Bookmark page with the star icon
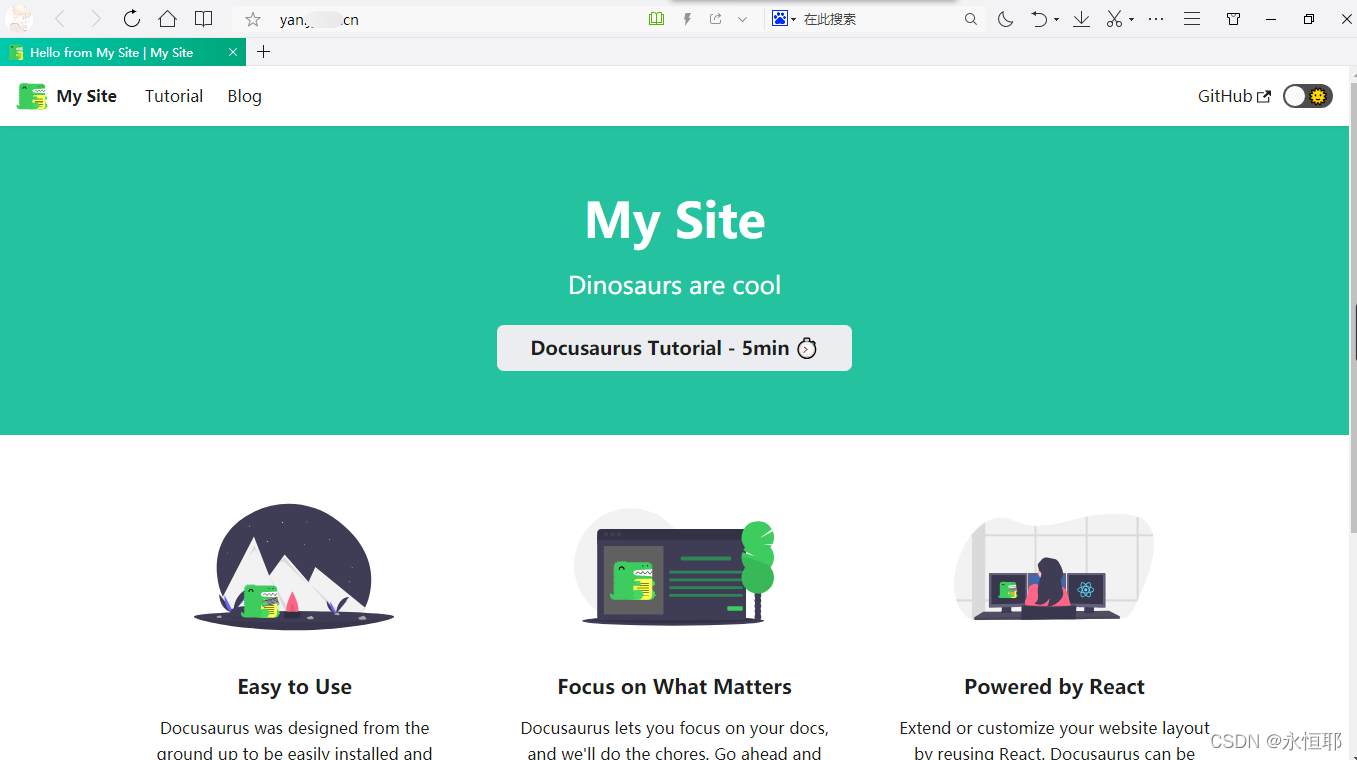 [x=253, y=19]
